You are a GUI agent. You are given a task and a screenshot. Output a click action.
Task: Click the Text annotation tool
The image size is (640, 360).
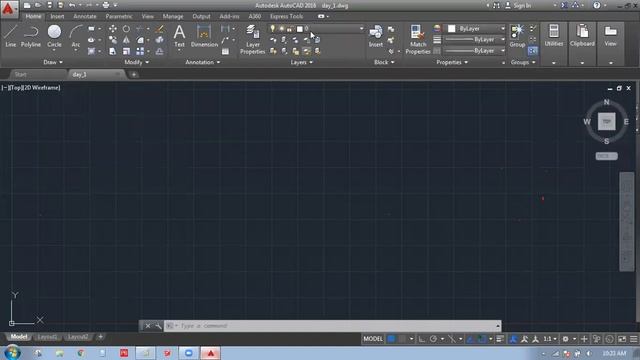179,36
